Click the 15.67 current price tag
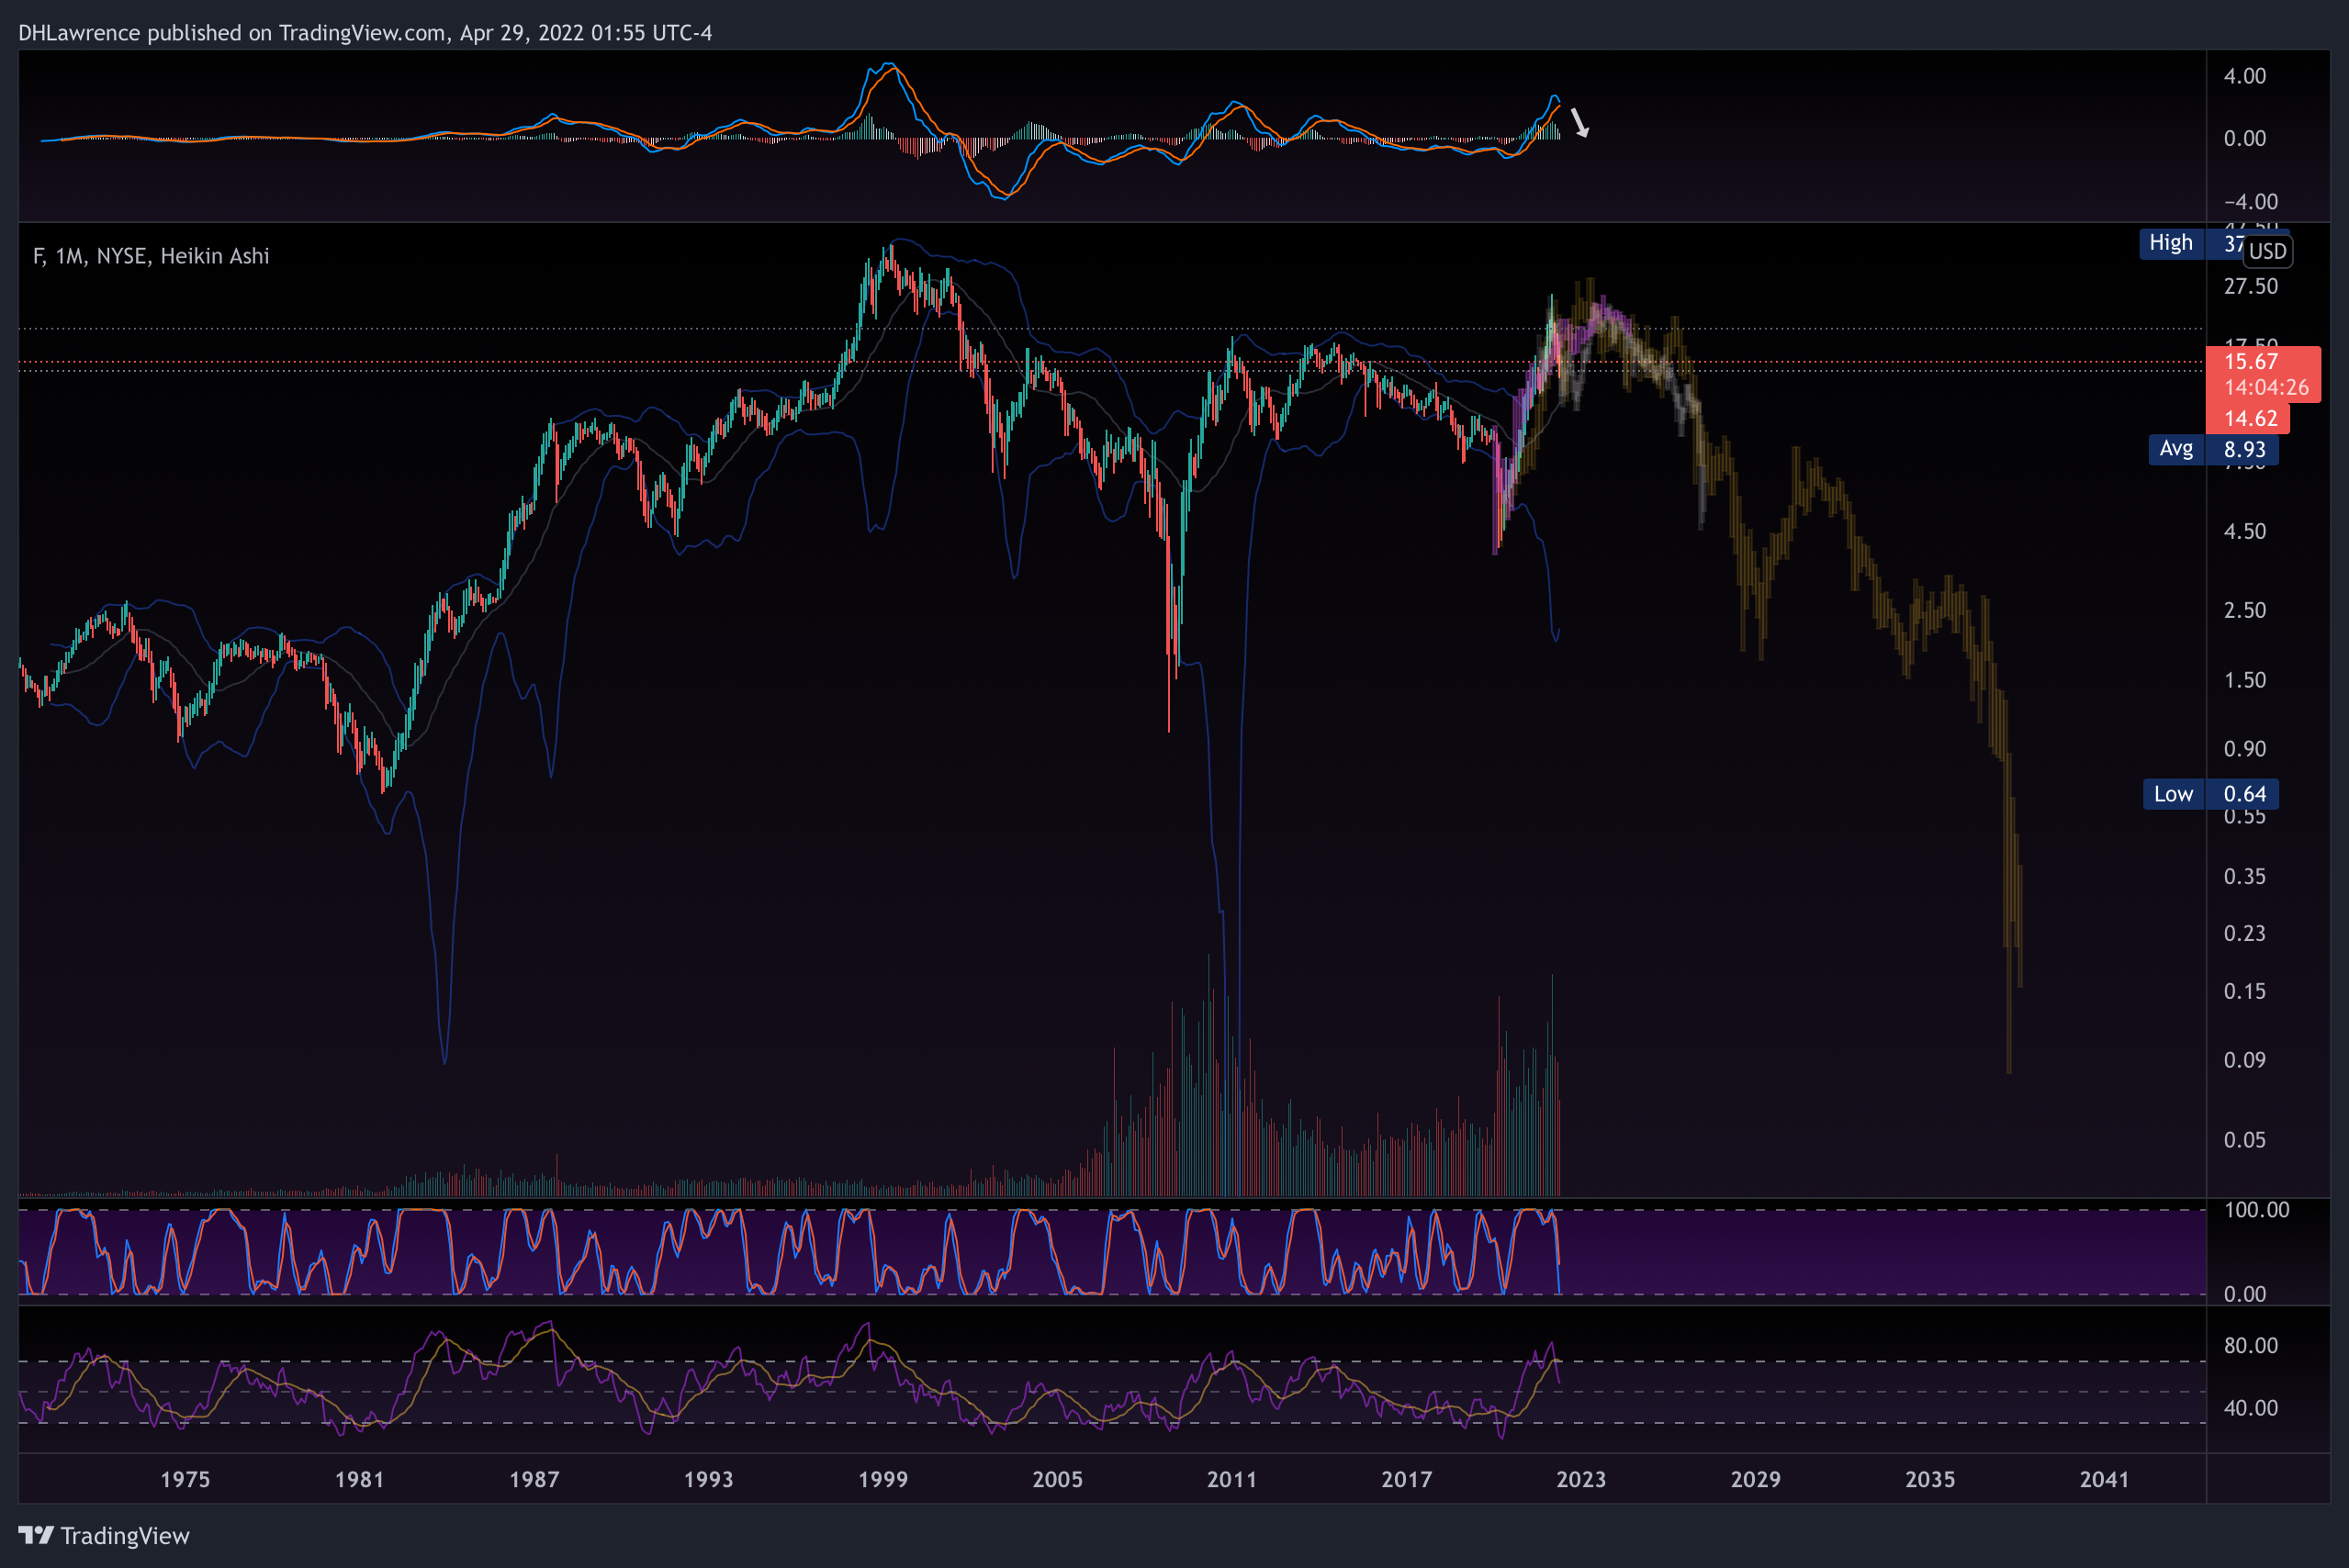The width and height of the screenshot is (2349, 1568). [2251, 361]
